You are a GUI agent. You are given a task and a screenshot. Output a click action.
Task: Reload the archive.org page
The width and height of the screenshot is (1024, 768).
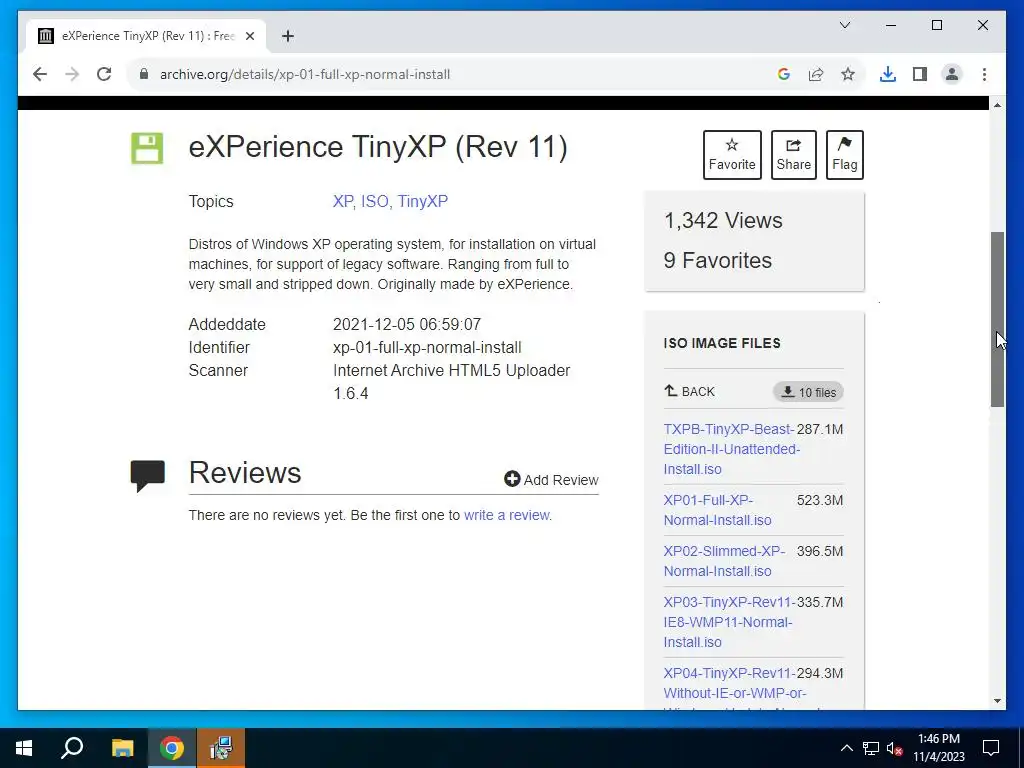pyautogui.click(x=104, y=74)
